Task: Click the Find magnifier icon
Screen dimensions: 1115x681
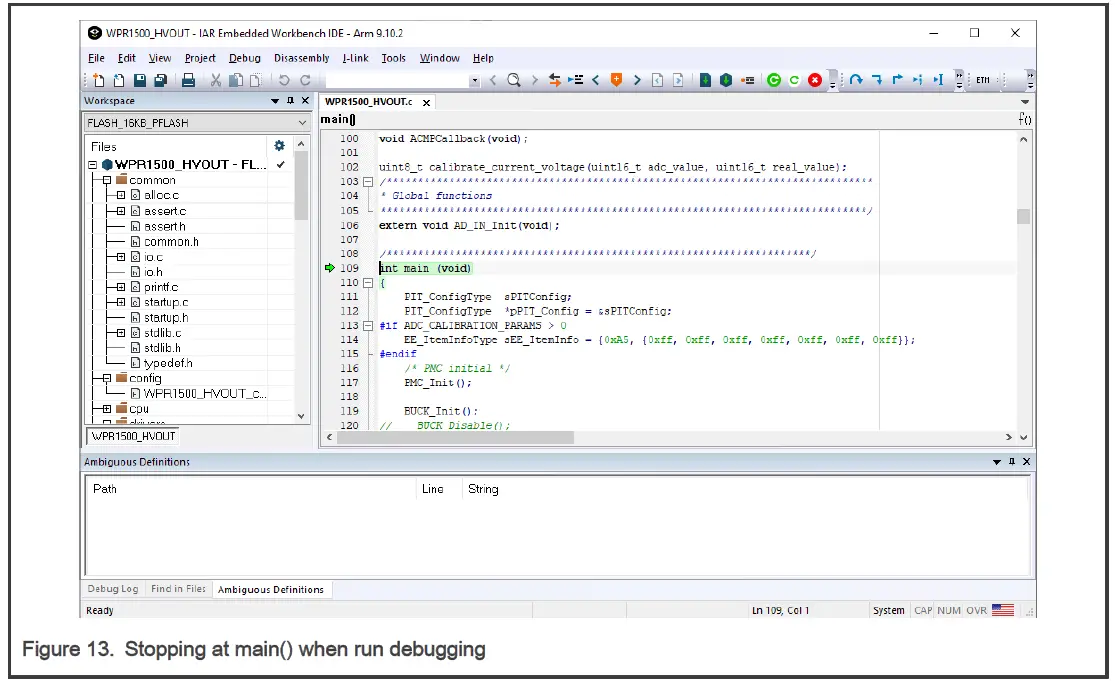Action: (x=514, y=80)
